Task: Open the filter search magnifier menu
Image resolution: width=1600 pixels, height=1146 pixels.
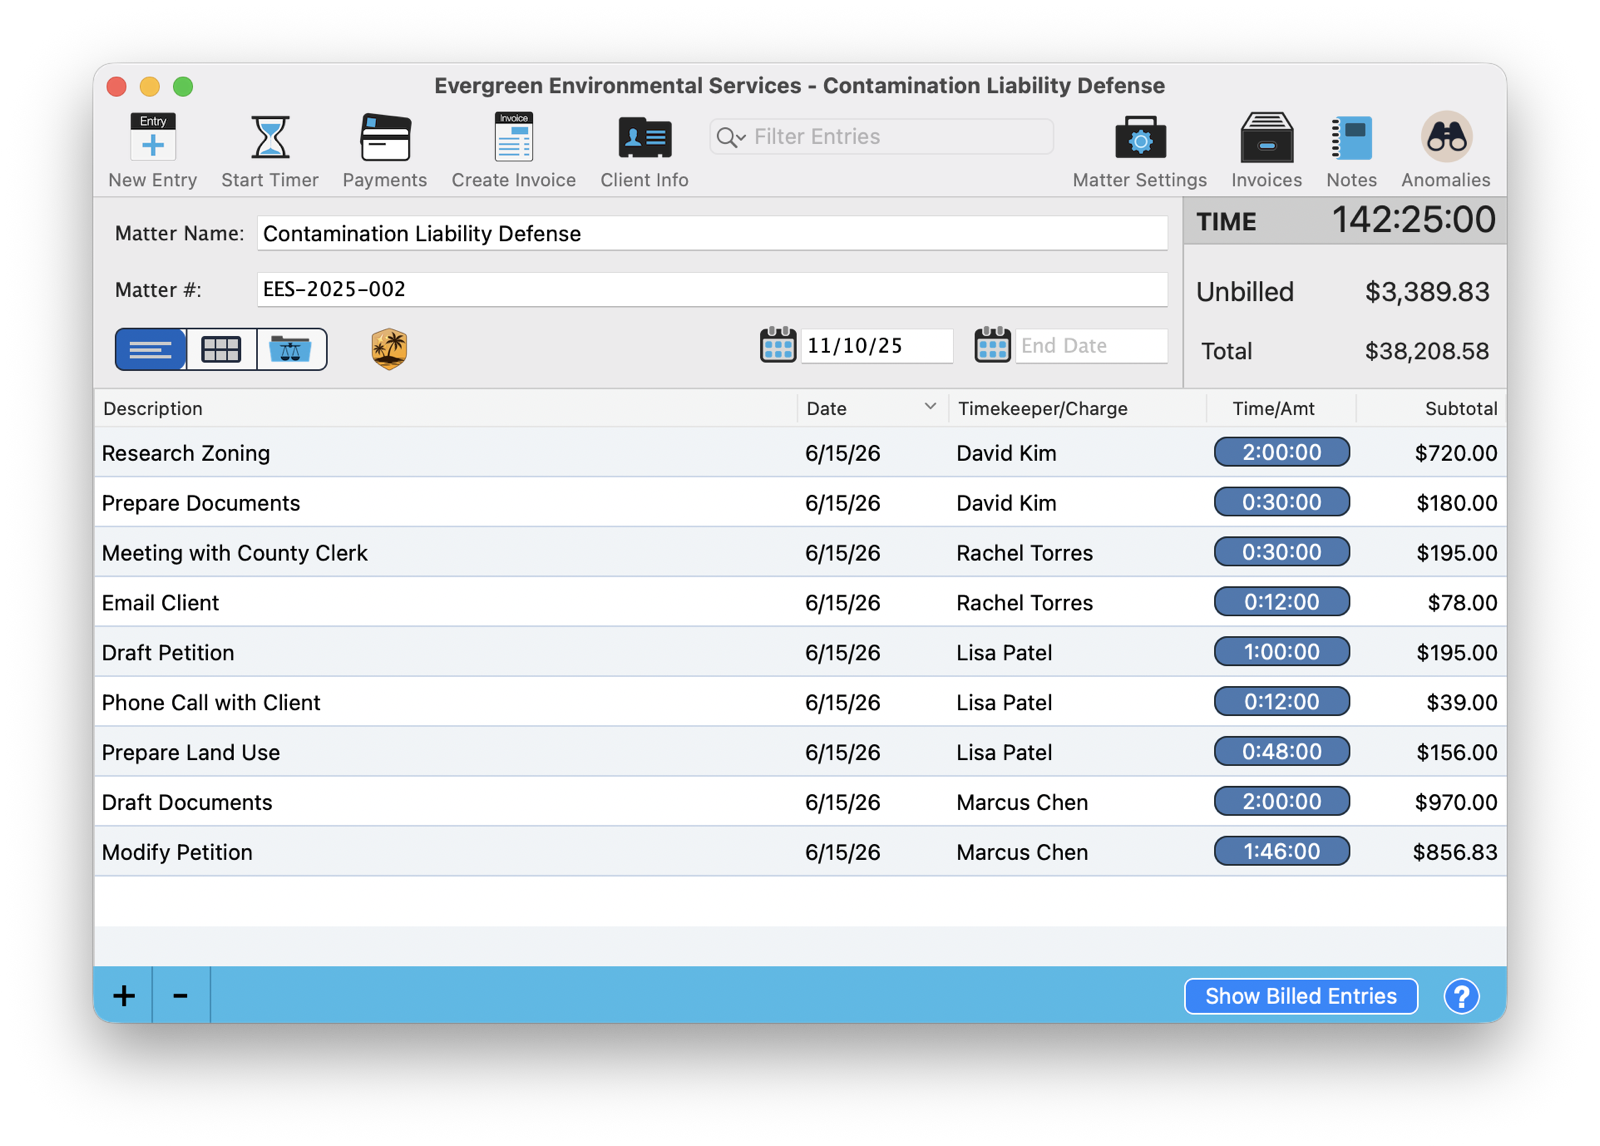Action: [731, 137]
